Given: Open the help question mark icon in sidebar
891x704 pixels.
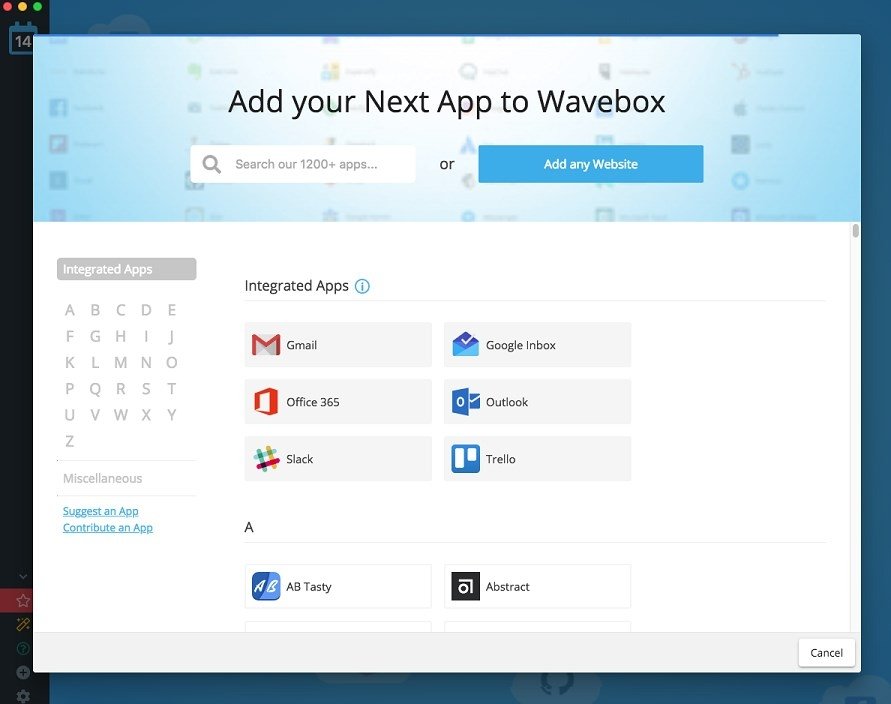Looking at the screenshot, I should coord(23,648).
